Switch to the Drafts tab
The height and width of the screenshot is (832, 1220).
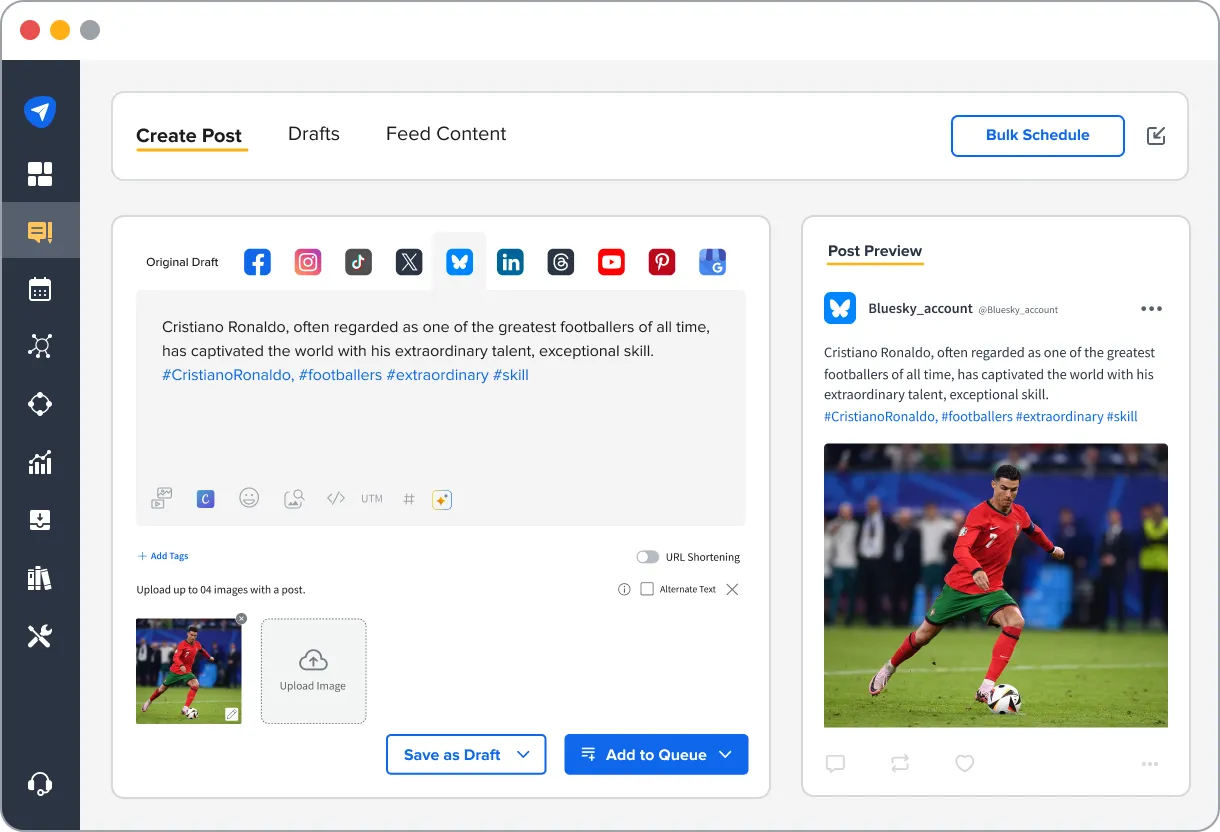(313, 133)
